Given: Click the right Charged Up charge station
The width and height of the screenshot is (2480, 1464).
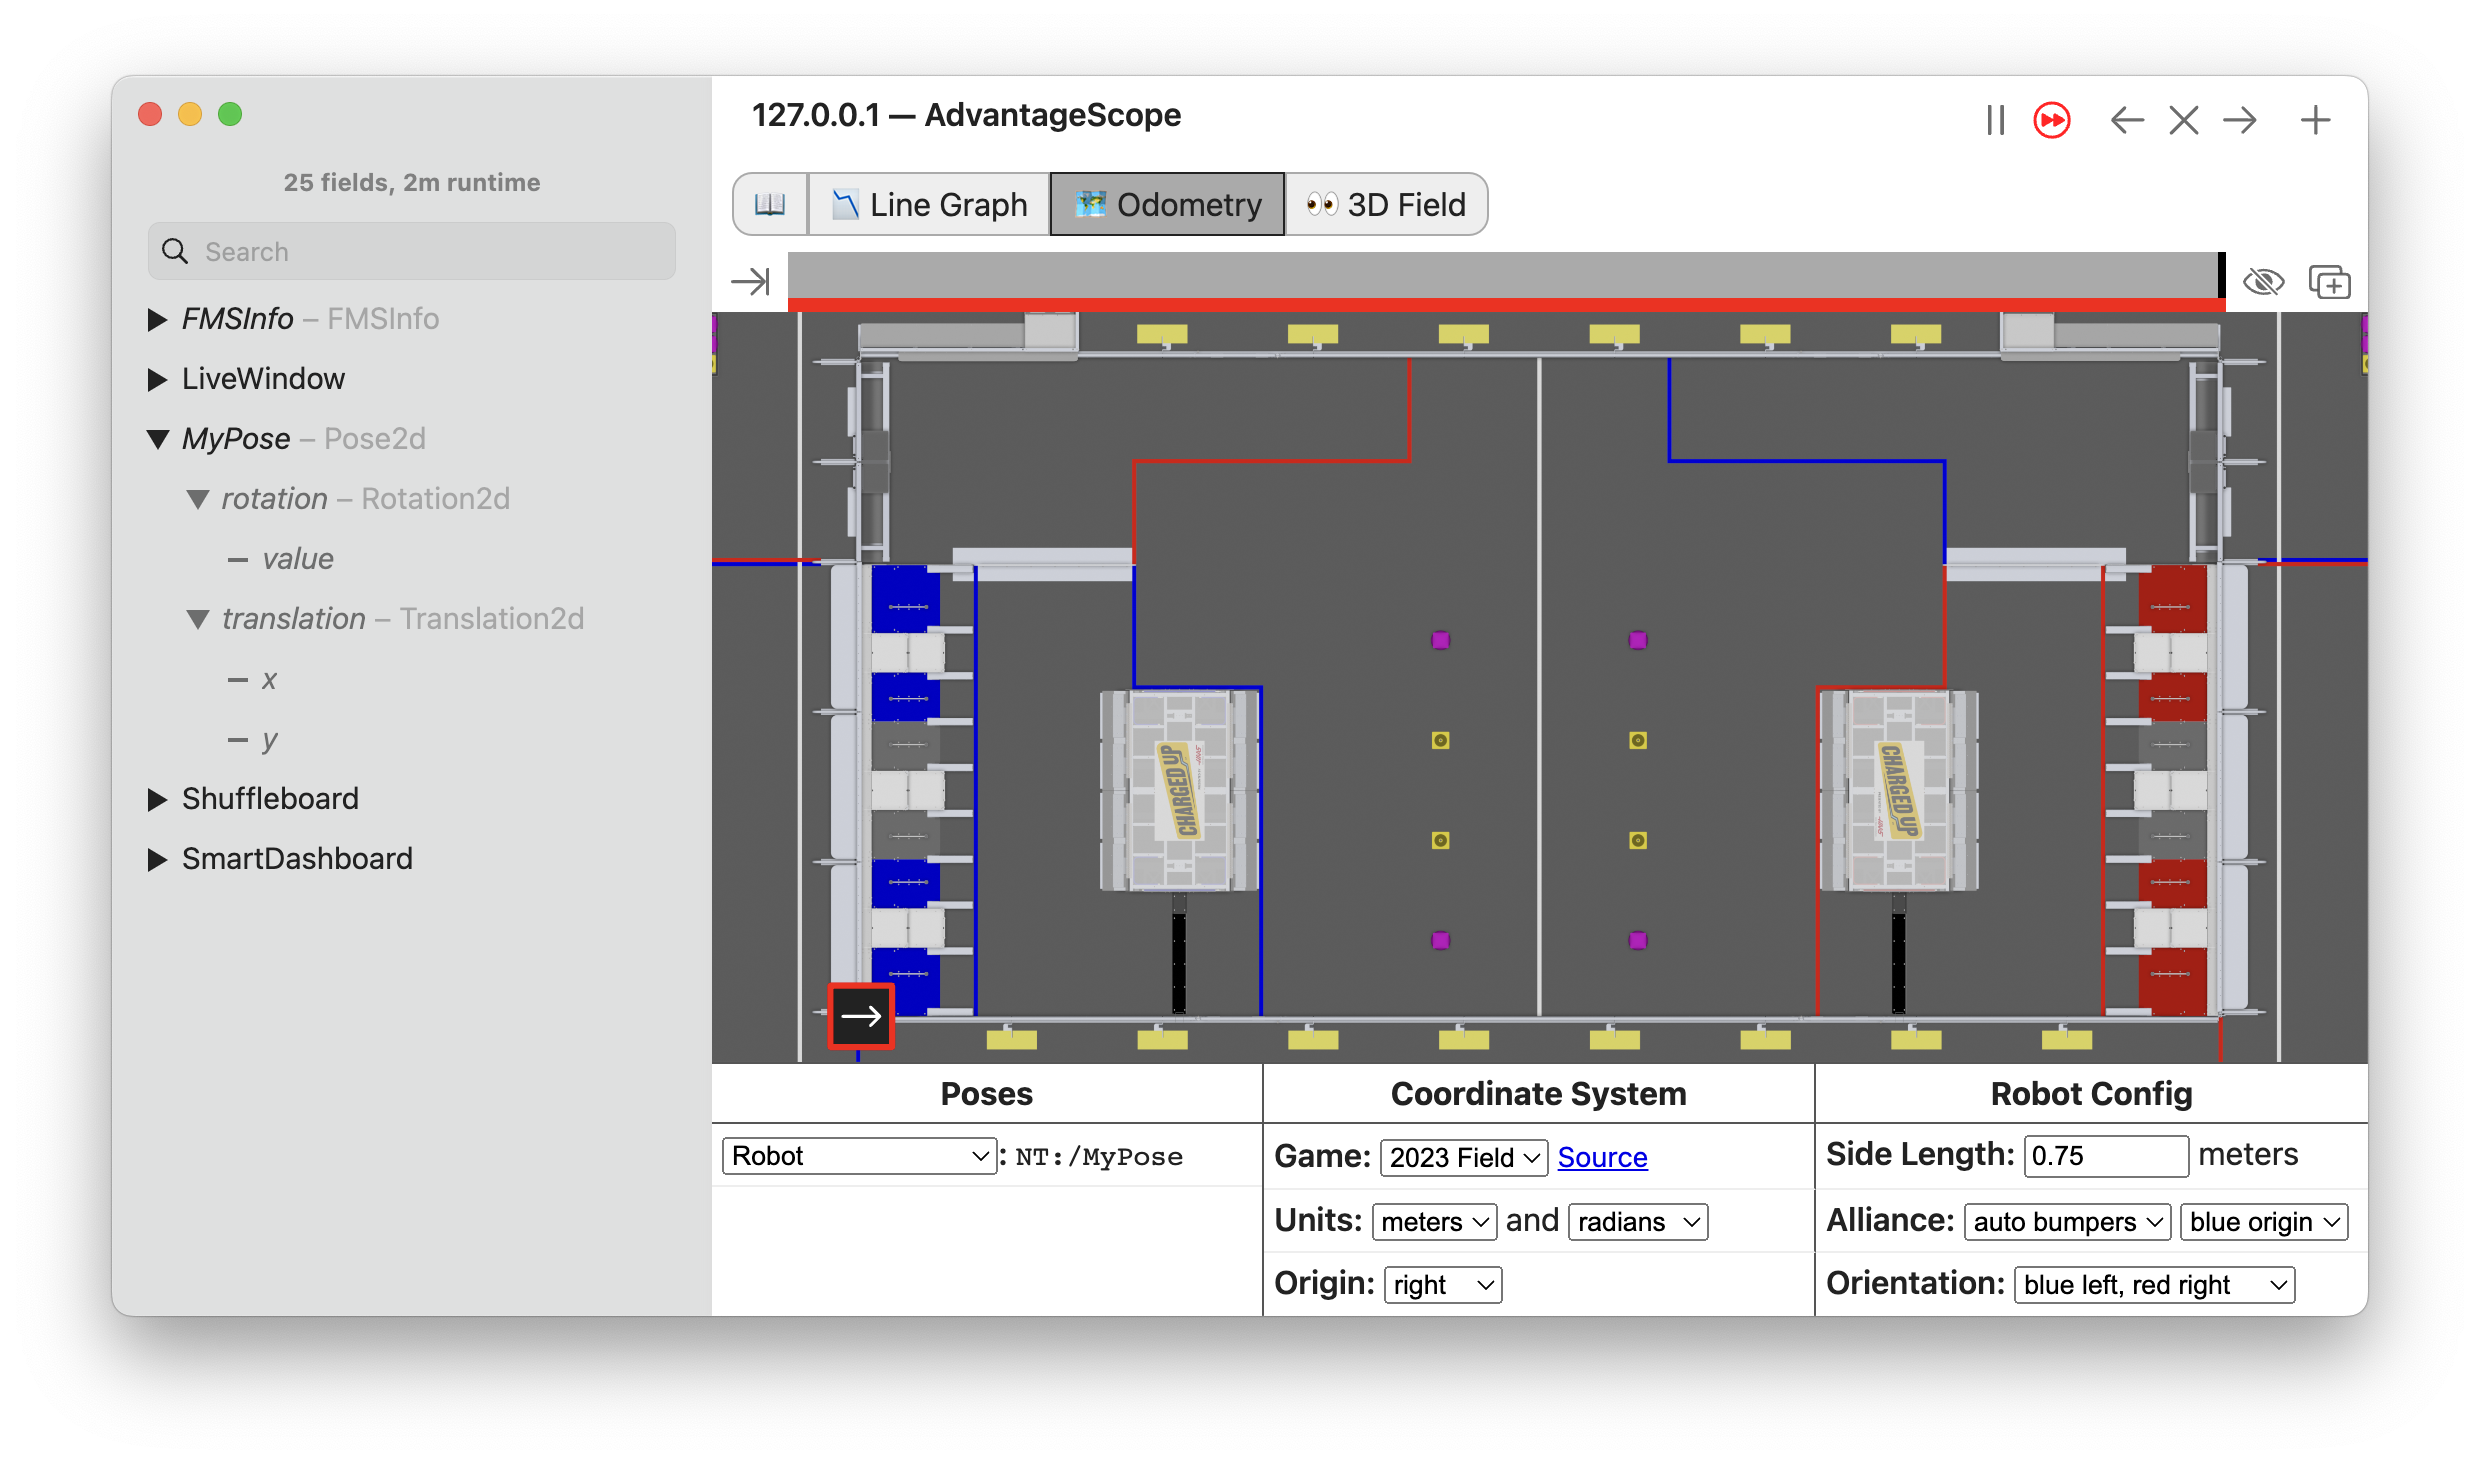Looking at the screenshot, I should 1899,790.
